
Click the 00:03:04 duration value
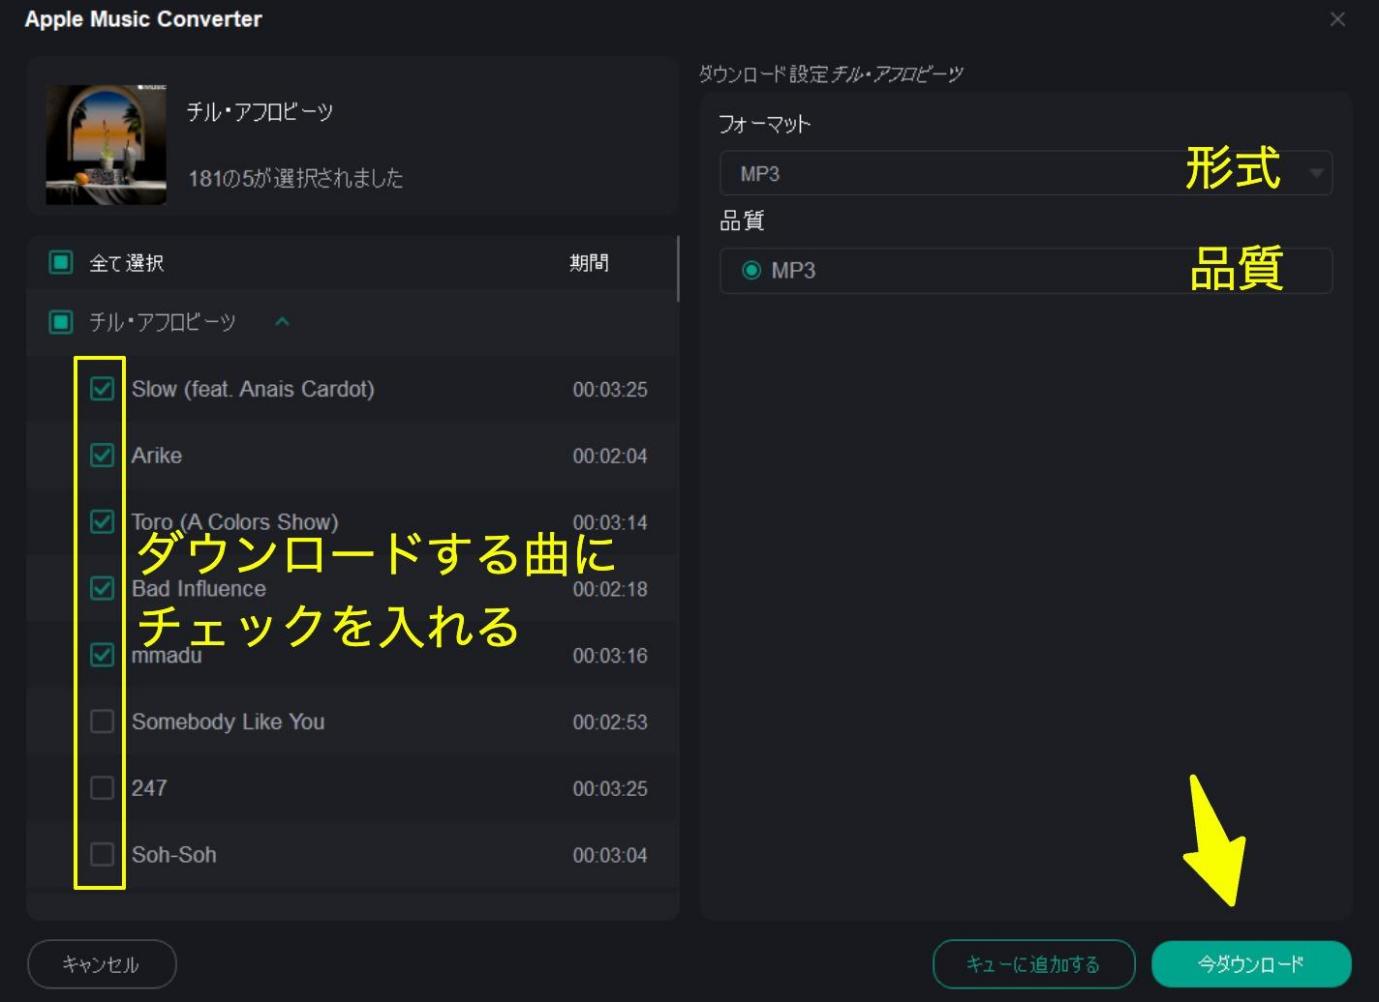(x=610, y=855)
